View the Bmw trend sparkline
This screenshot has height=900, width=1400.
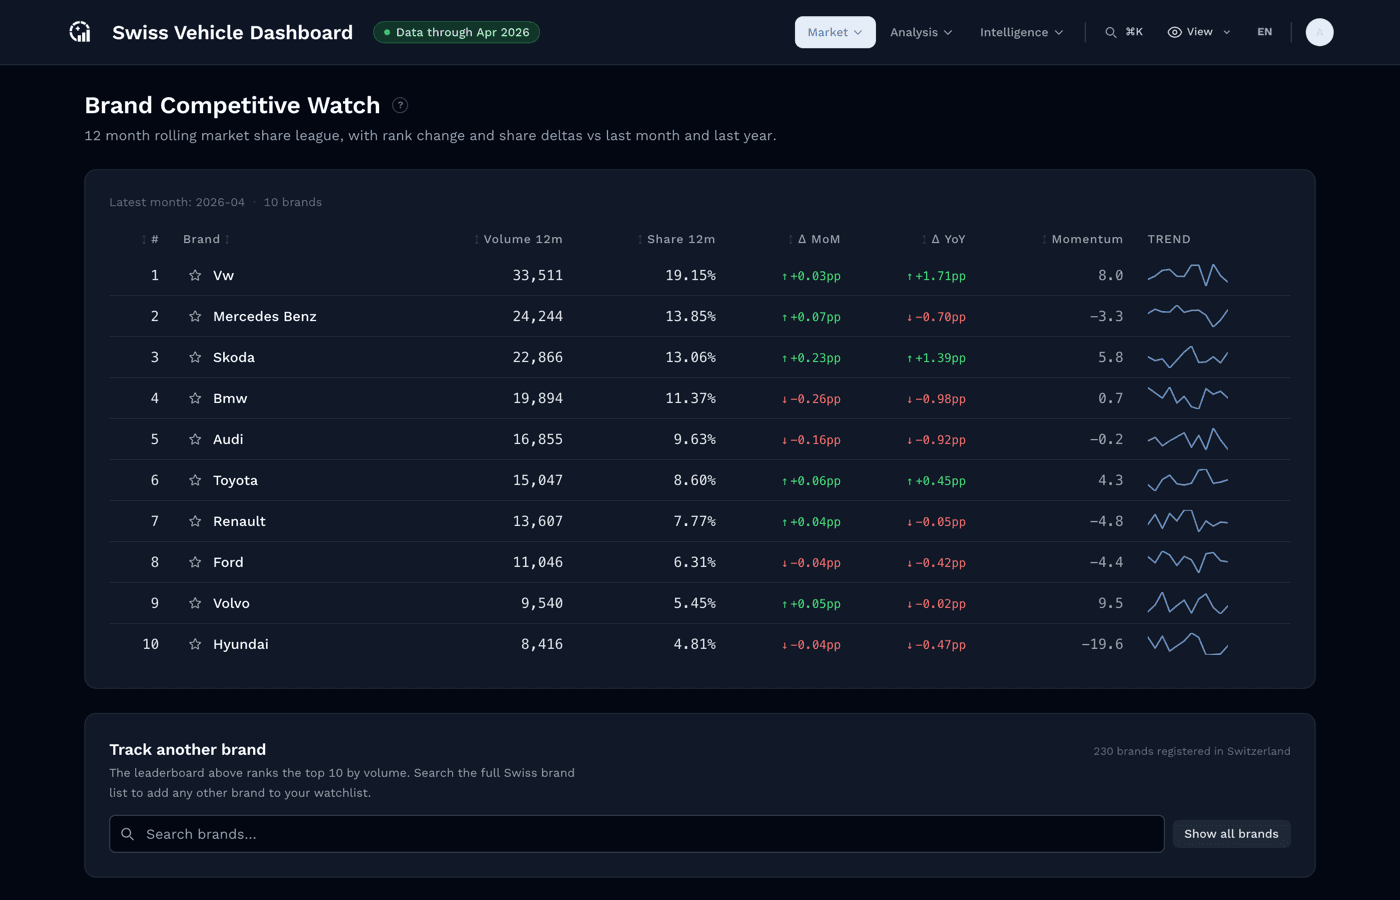[1188, 398]
